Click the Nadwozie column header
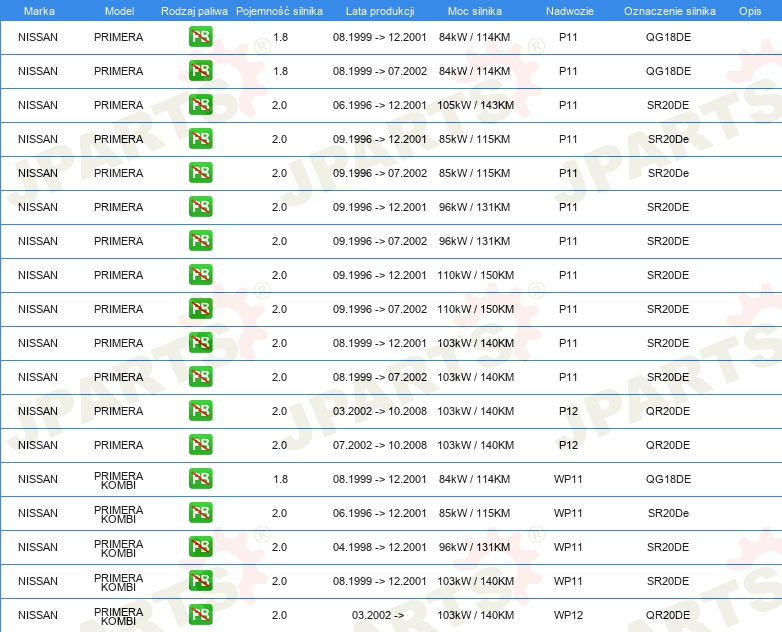This screenshot has height=632, width=782. (570, 11)
